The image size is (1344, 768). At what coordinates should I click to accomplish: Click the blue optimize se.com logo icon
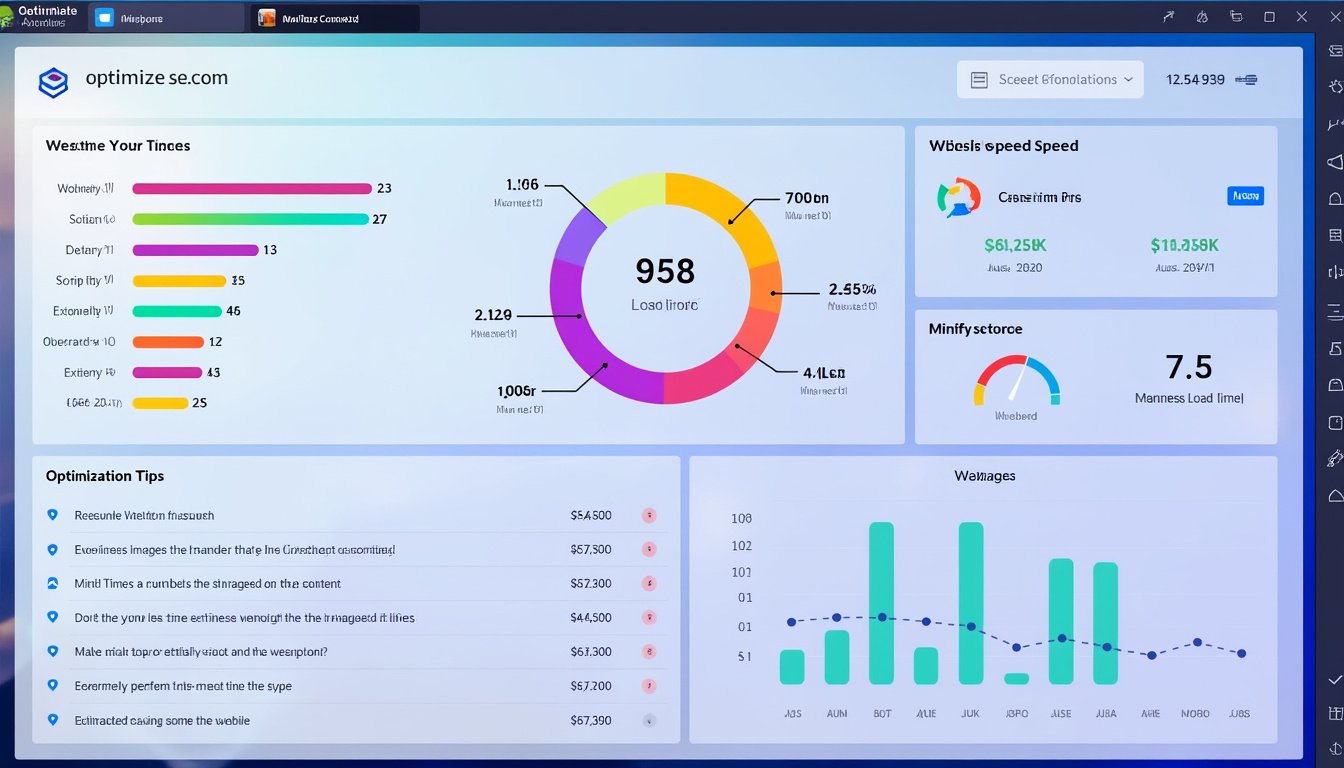[x=52, y=82]
